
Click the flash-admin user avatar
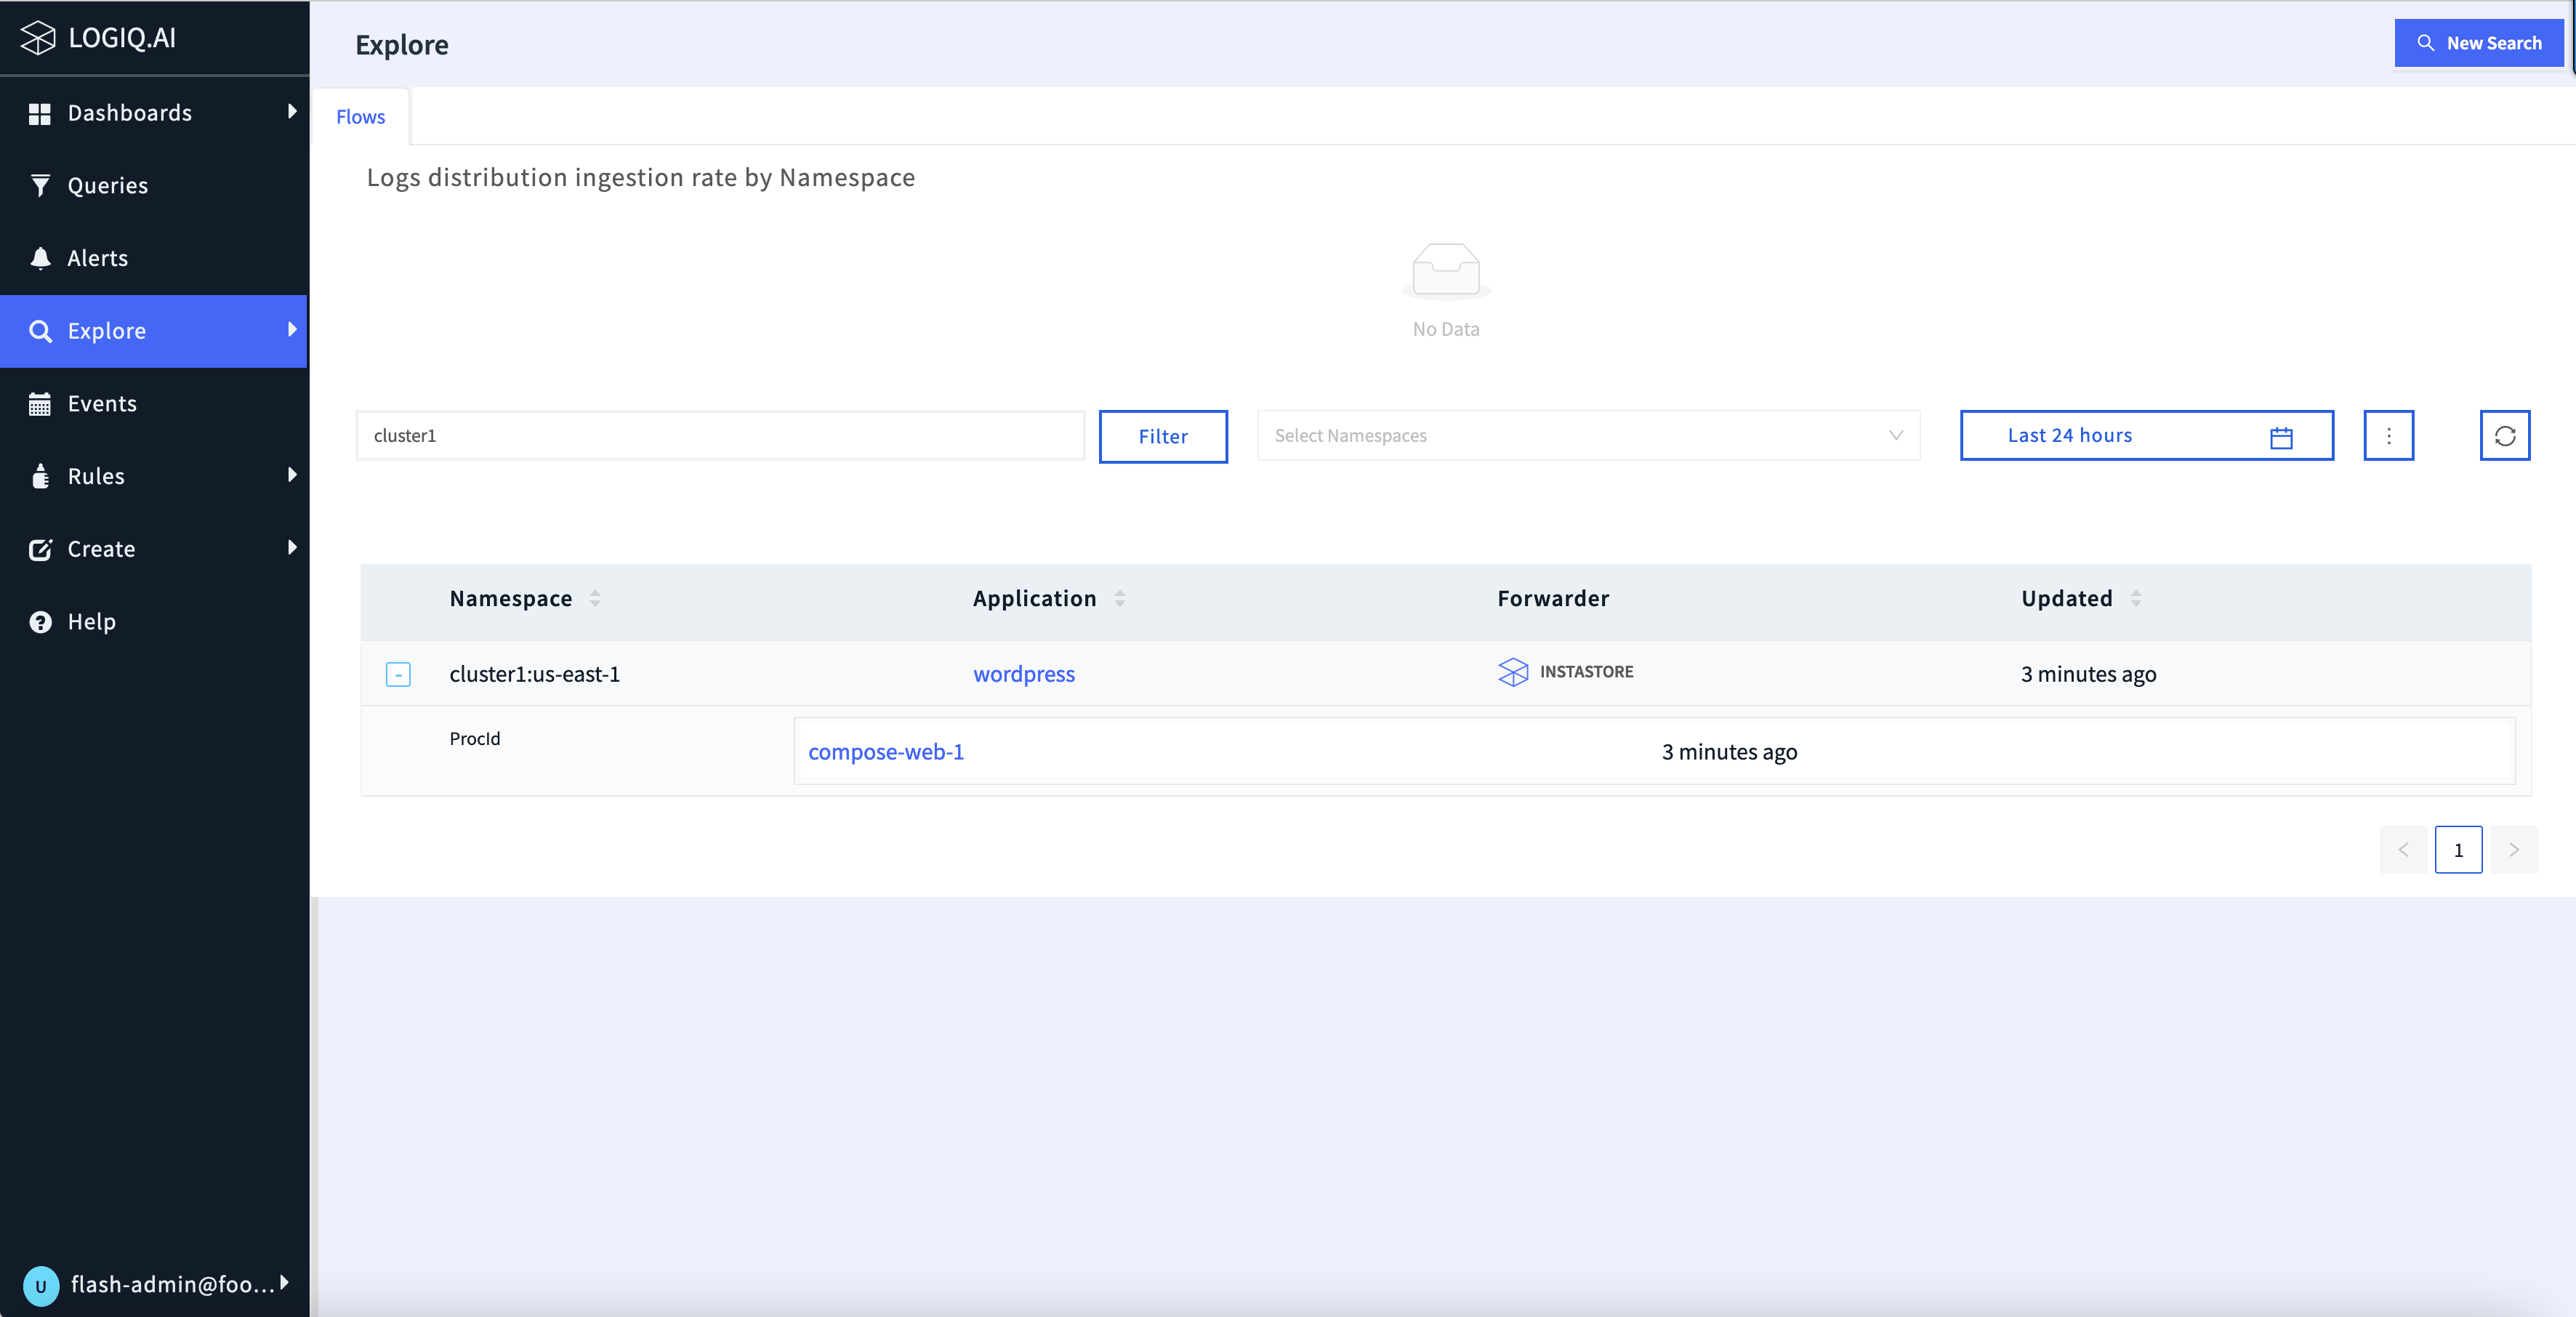(41, 1285)
